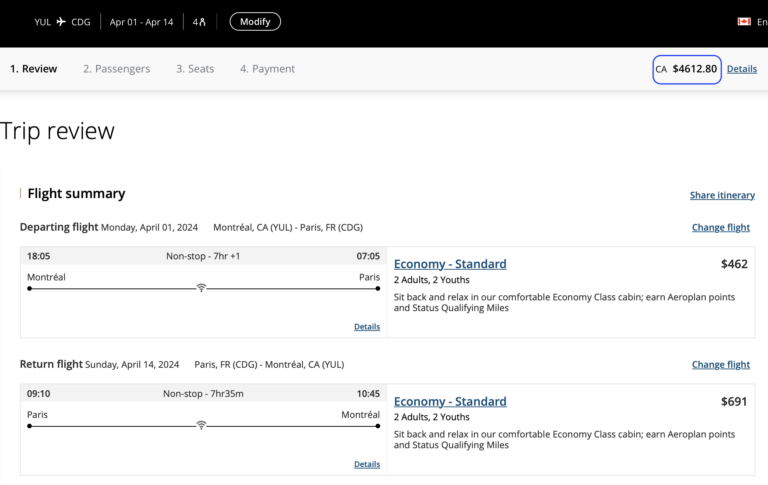Switch to the 3. Seats step
This screenshot has height=485, width=768.
point(195,69)
